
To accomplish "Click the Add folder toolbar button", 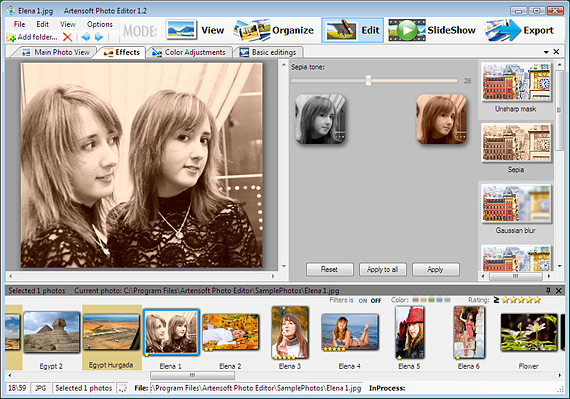I will pyautogui.click(x=32, y=37).
